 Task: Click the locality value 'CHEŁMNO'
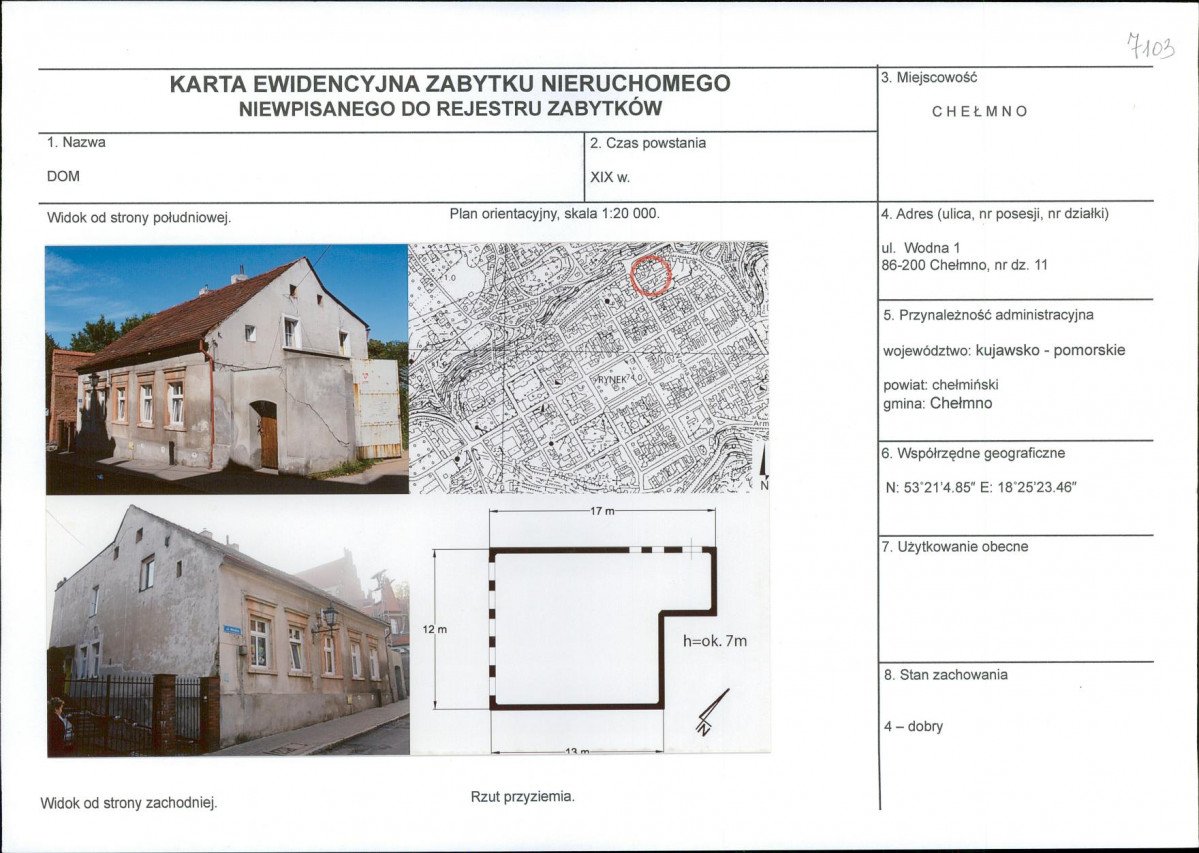coord(980,112)
